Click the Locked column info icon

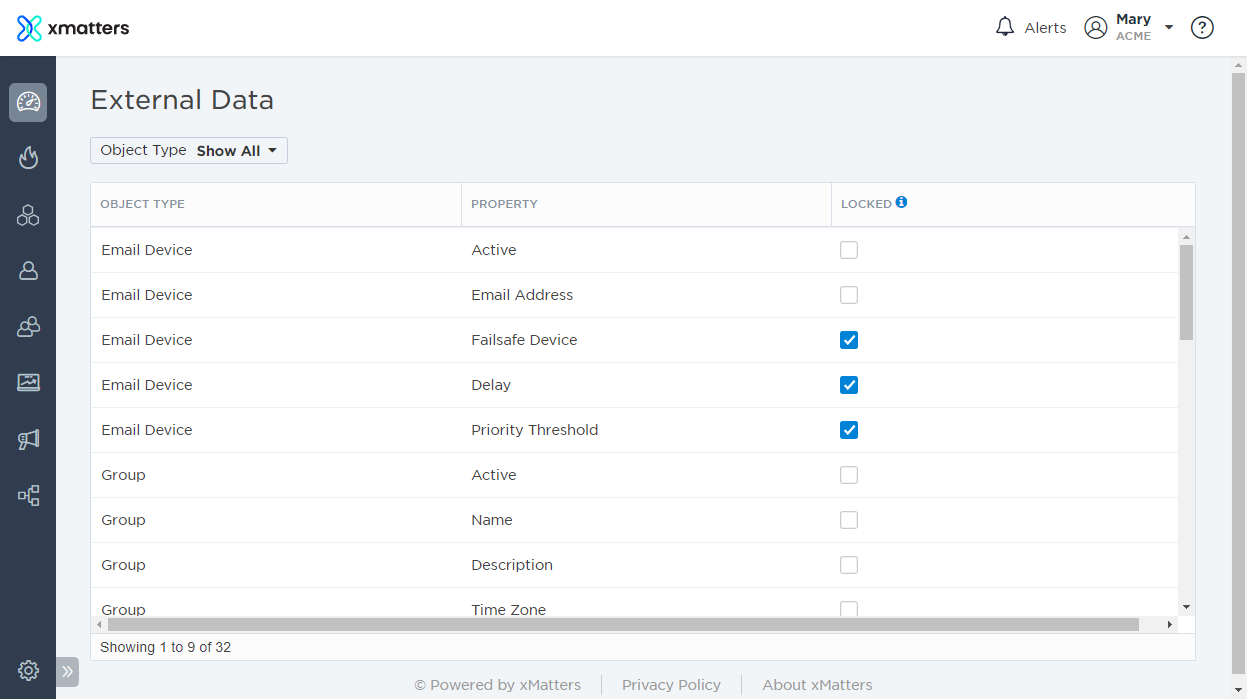coord(901,202)
